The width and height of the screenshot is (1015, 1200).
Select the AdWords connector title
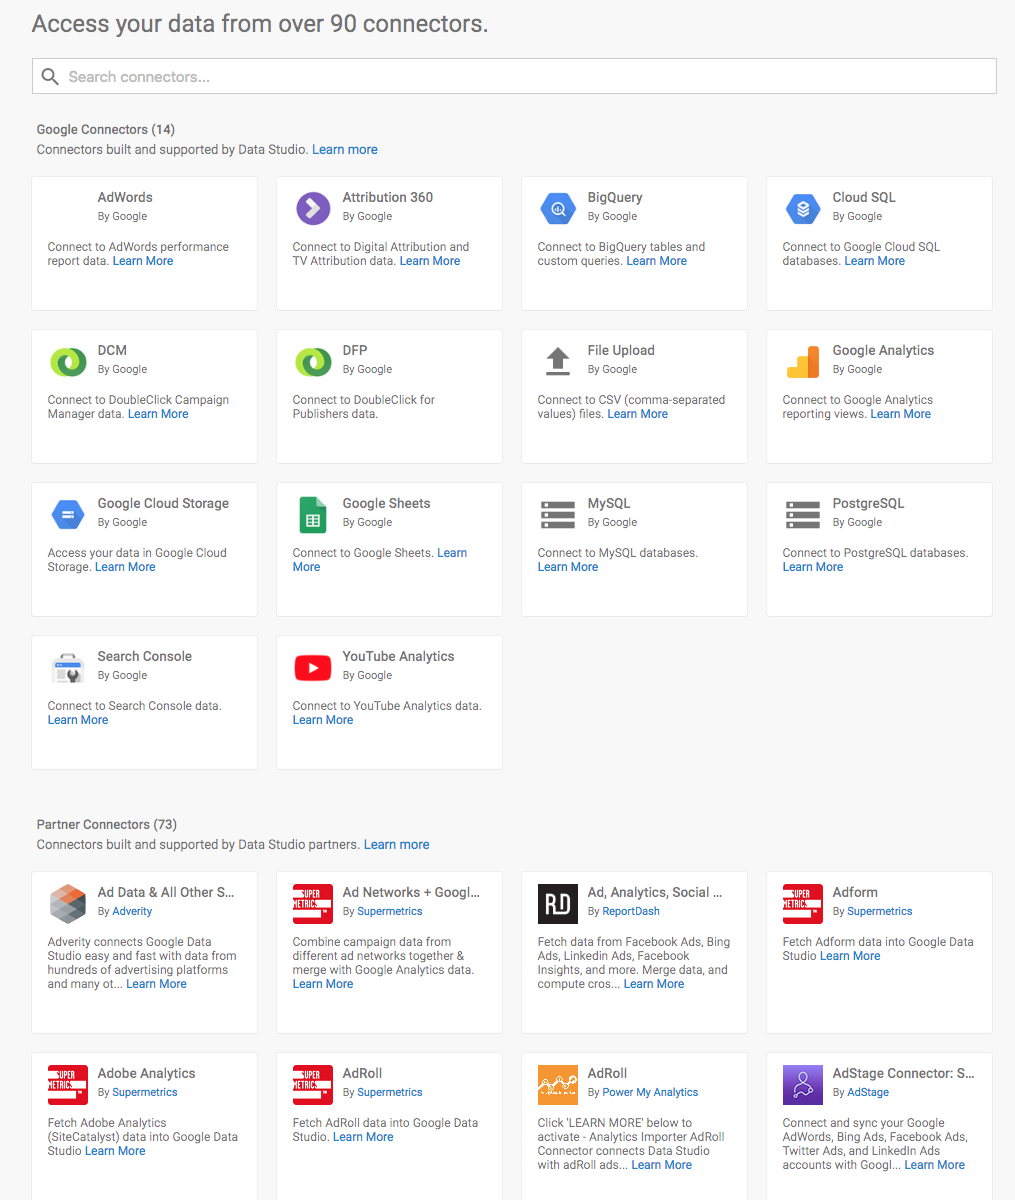(125, 197)
